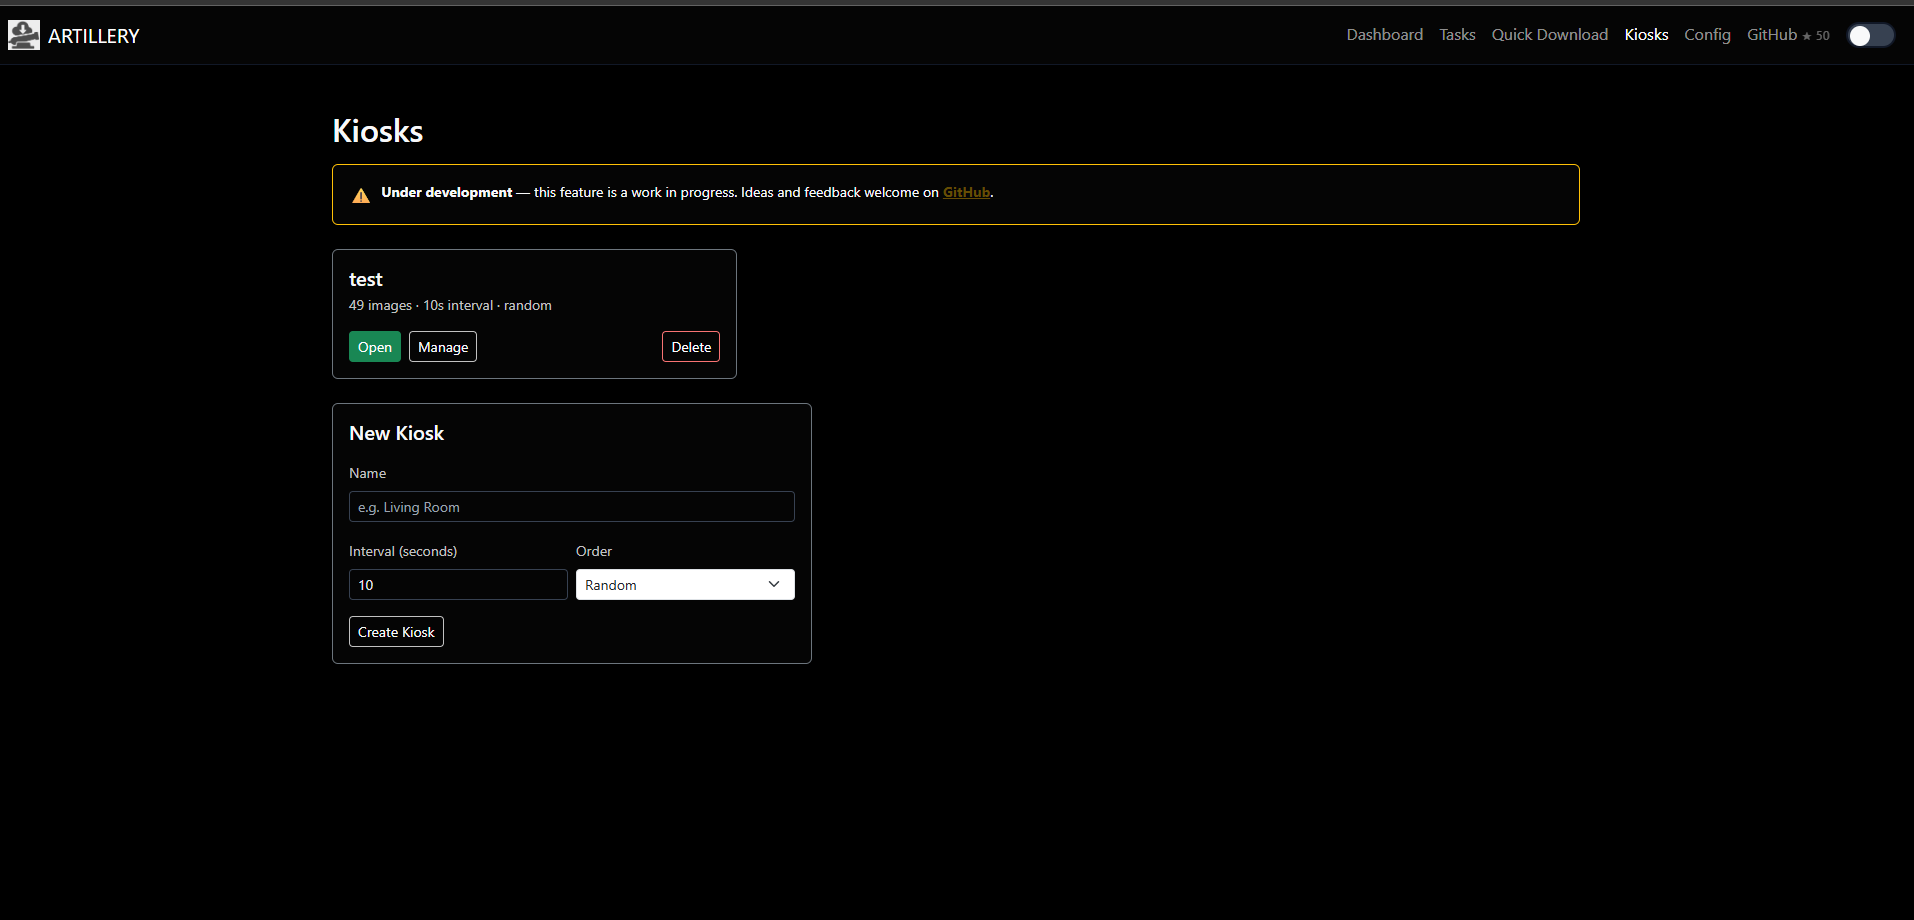Focus the Interval seconds input

(458, 585)
